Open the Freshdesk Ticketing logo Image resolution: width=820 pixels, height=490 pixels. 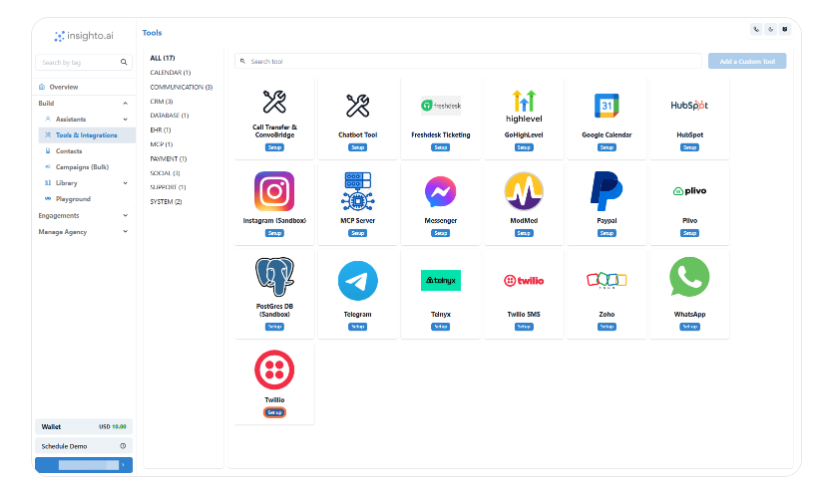[441, 106]
